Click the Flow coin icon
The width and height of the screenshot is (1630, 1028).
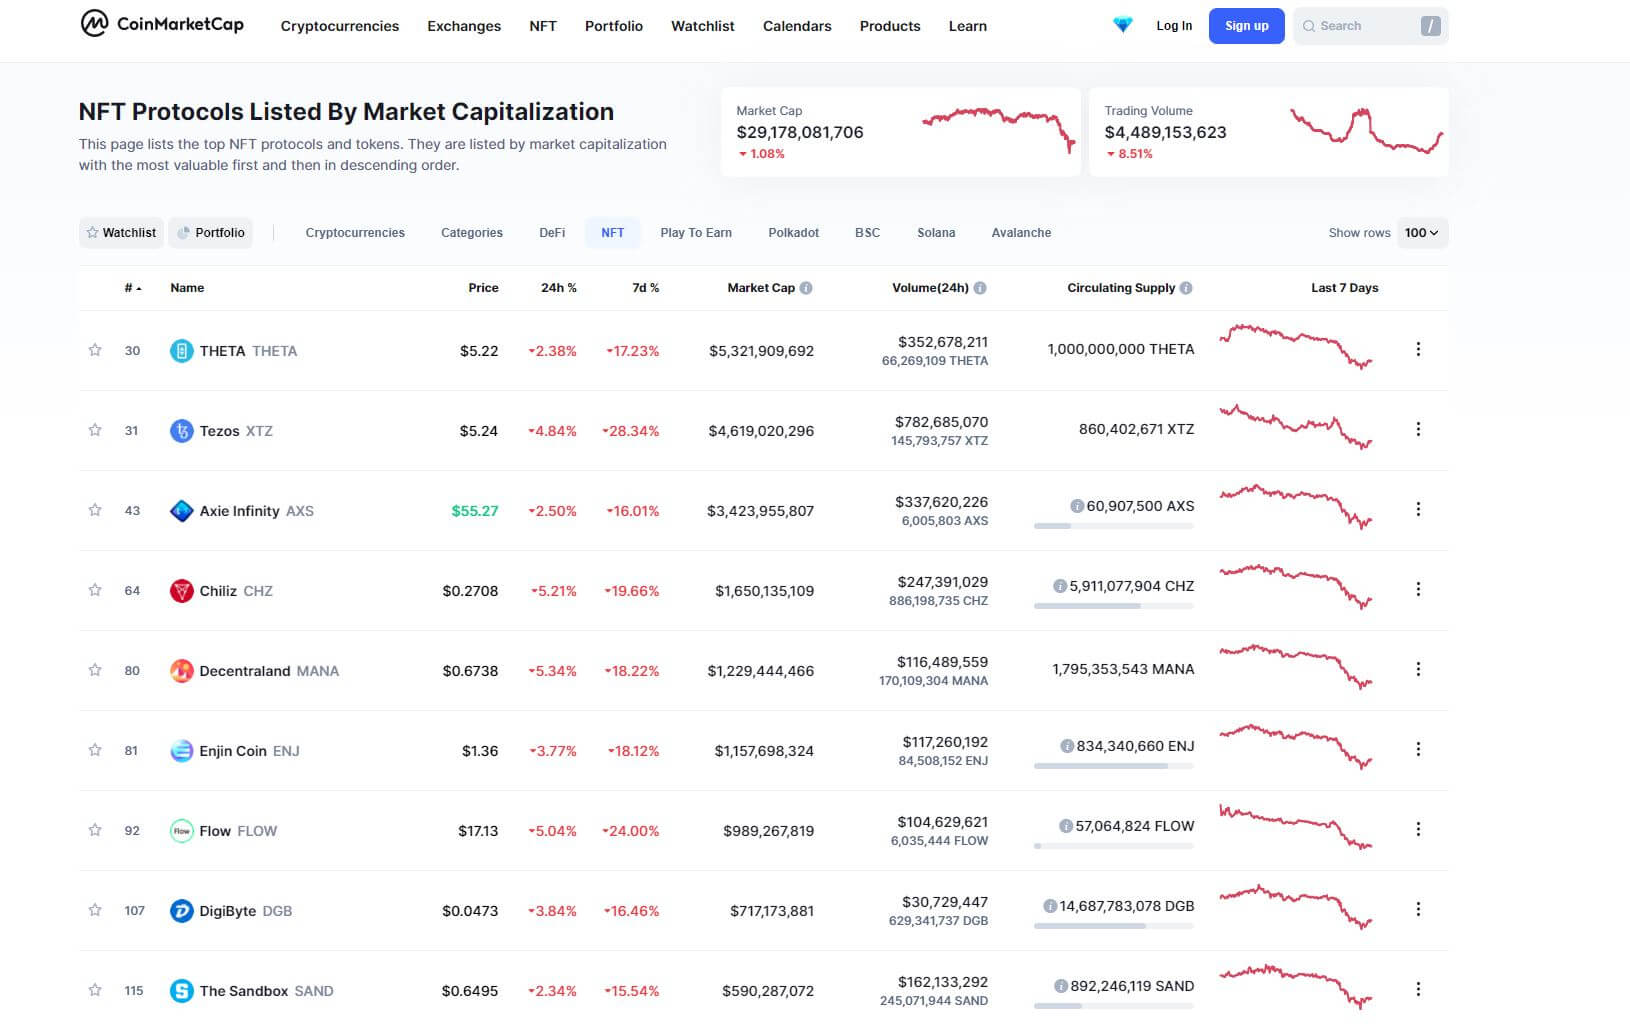click(181, 831)
